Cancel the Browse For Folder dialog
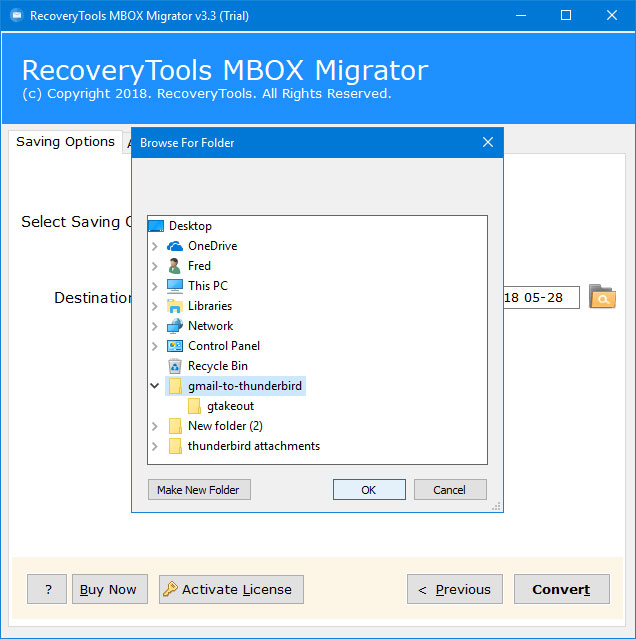This screenshot has width=636, height=639. (x=450, y=489)
